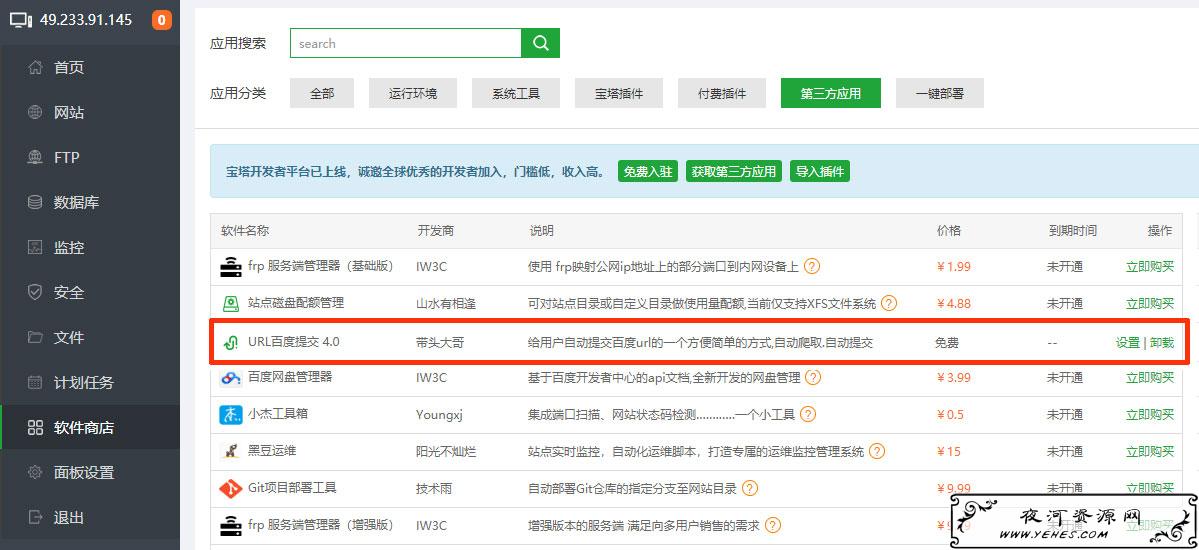Viewport: 1199px width, 550px height.
Task: Open help icon for frp 基础版 description
Action: click(812, 266)
